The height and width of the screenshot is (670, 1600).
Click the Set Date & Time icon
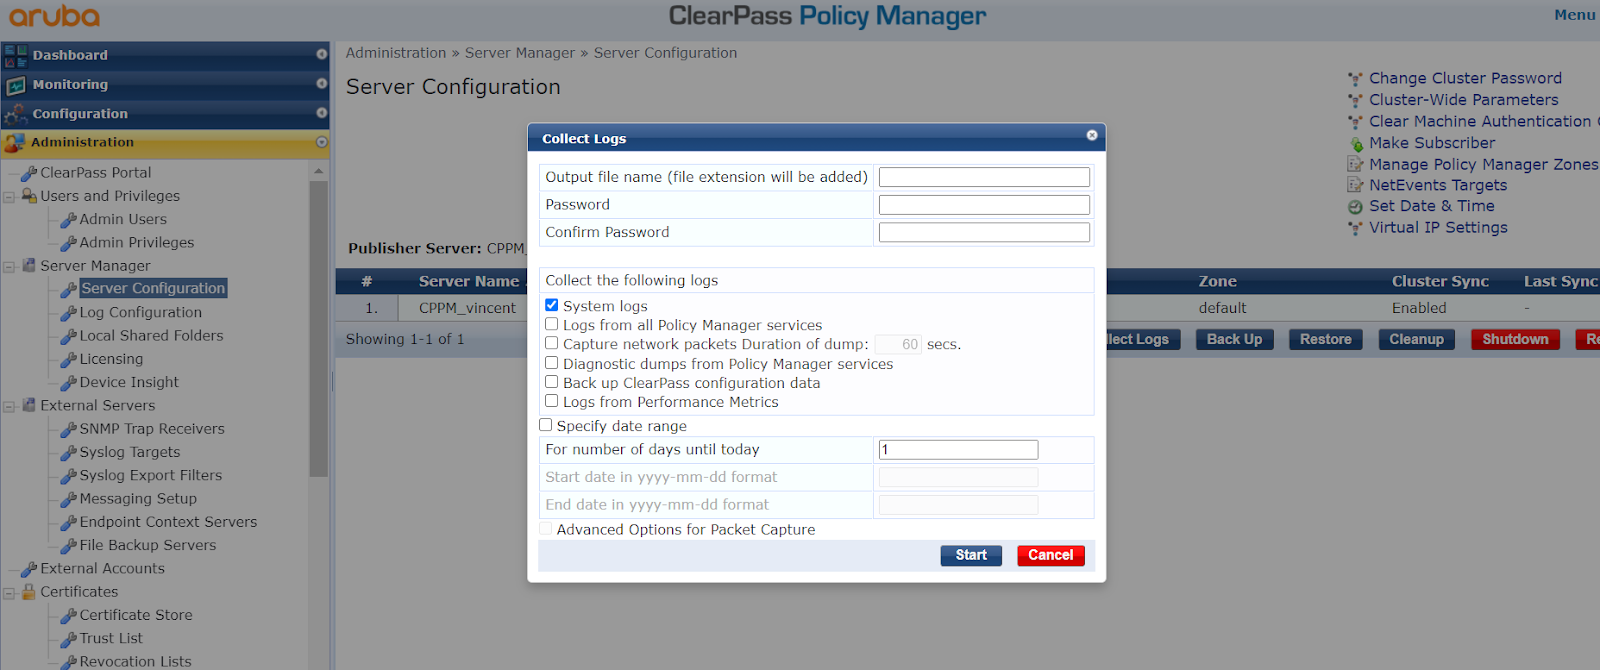coord(1355,207)
